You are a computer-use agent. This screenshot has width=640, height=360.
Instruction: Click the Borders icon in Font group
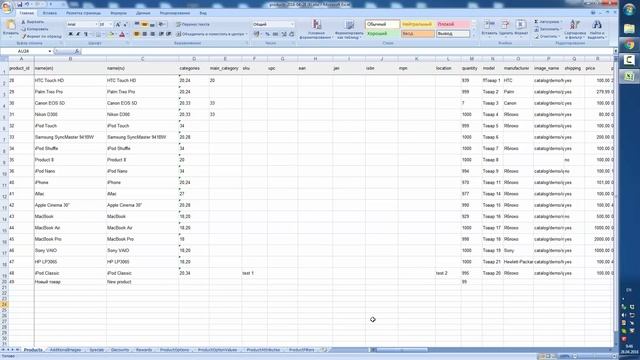[x=98, y=34]
